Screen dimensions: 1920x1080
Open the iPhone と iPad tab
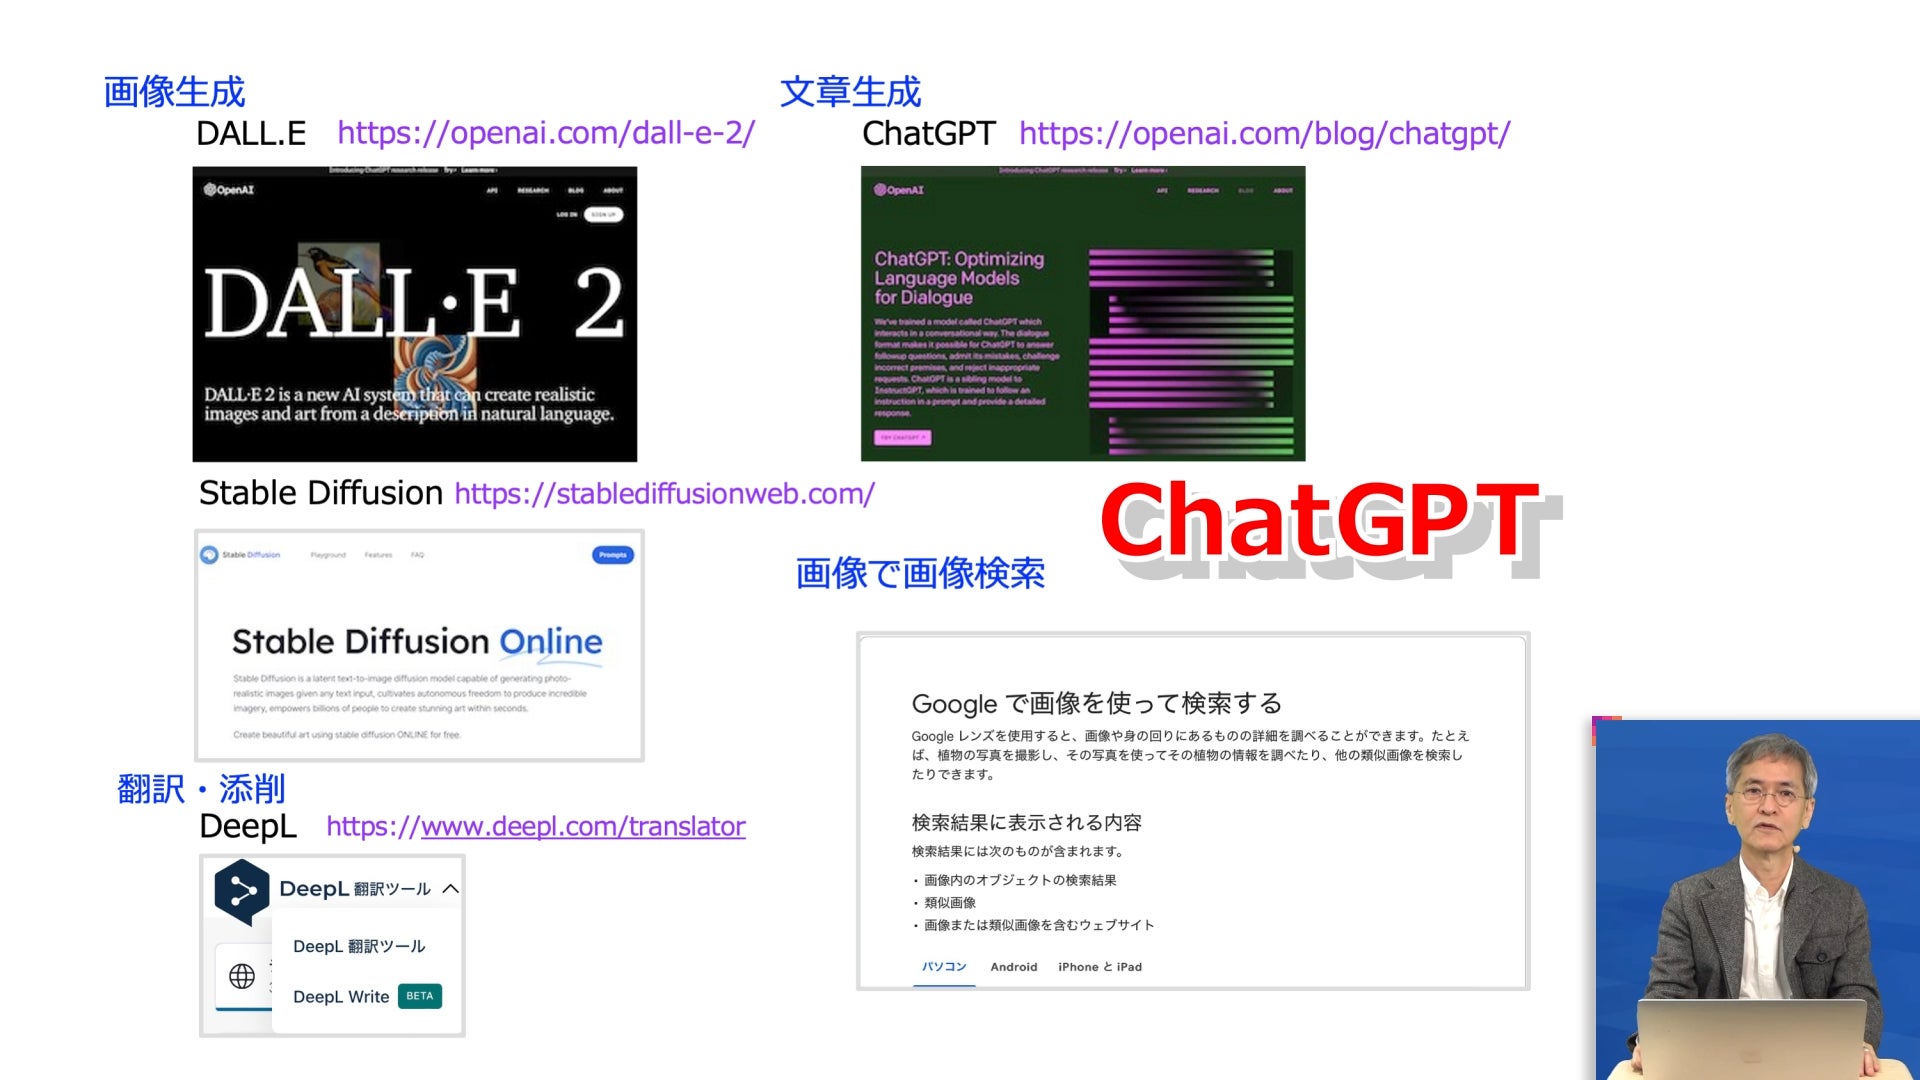pos(1099,967)
